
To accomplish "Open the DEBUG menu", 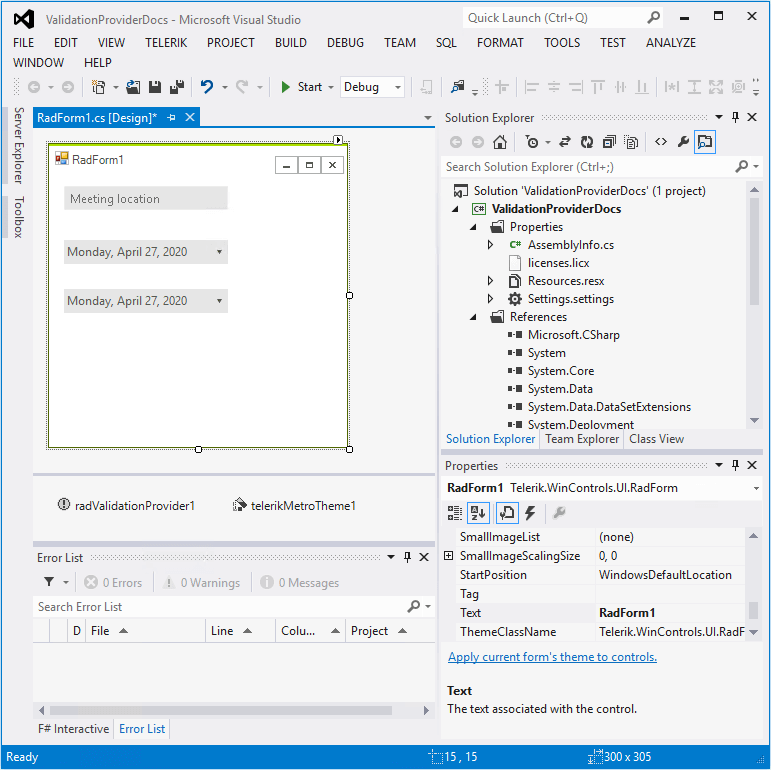I will (x=345, y=43).
